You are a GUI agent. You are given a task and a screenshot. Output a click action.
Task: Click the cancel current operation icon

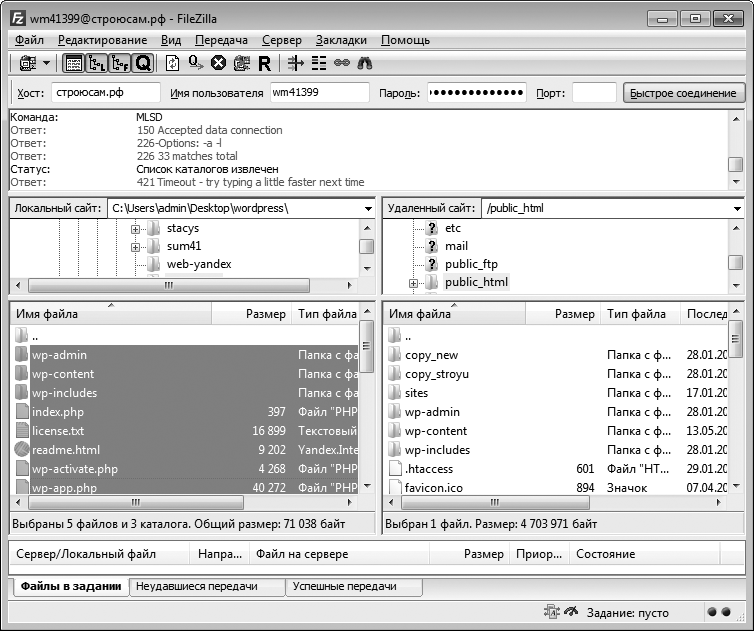(x=218, y=63)
